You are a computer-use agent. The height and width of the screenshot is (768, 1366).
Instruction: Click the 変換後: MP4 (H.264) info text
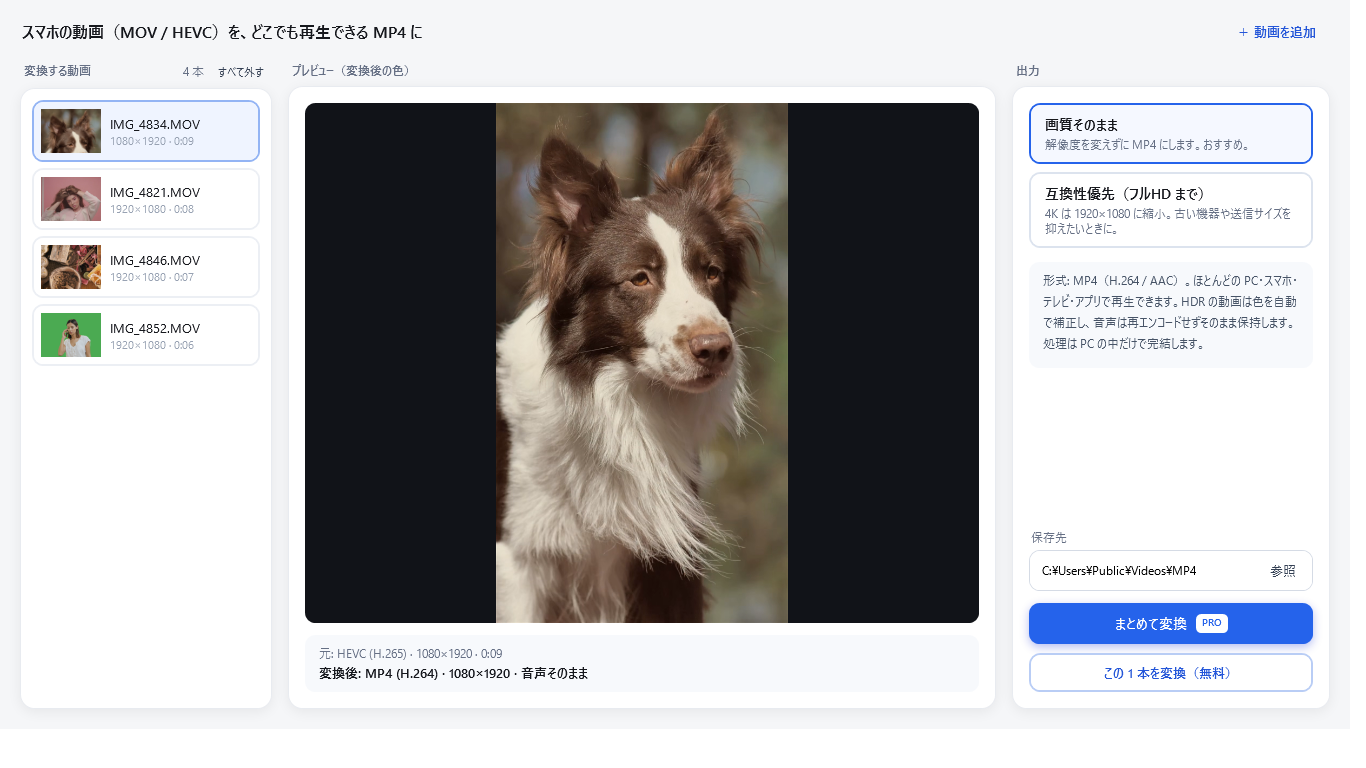[x=454, y=674]
